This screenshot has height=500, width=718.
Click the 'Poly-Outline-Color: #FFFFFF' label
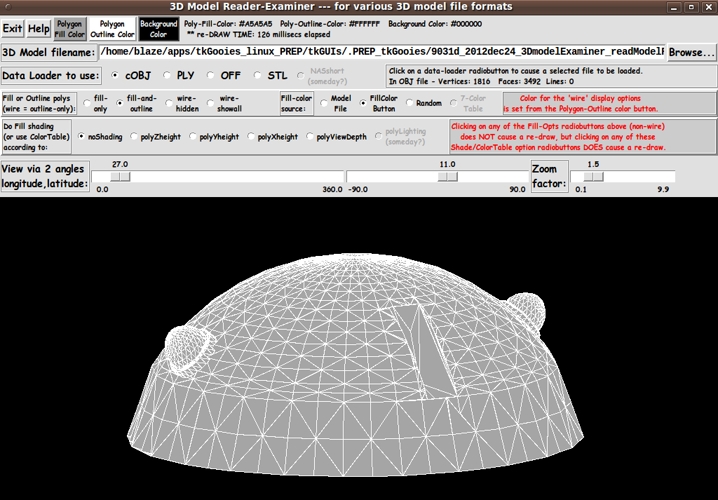coord(330,24)
